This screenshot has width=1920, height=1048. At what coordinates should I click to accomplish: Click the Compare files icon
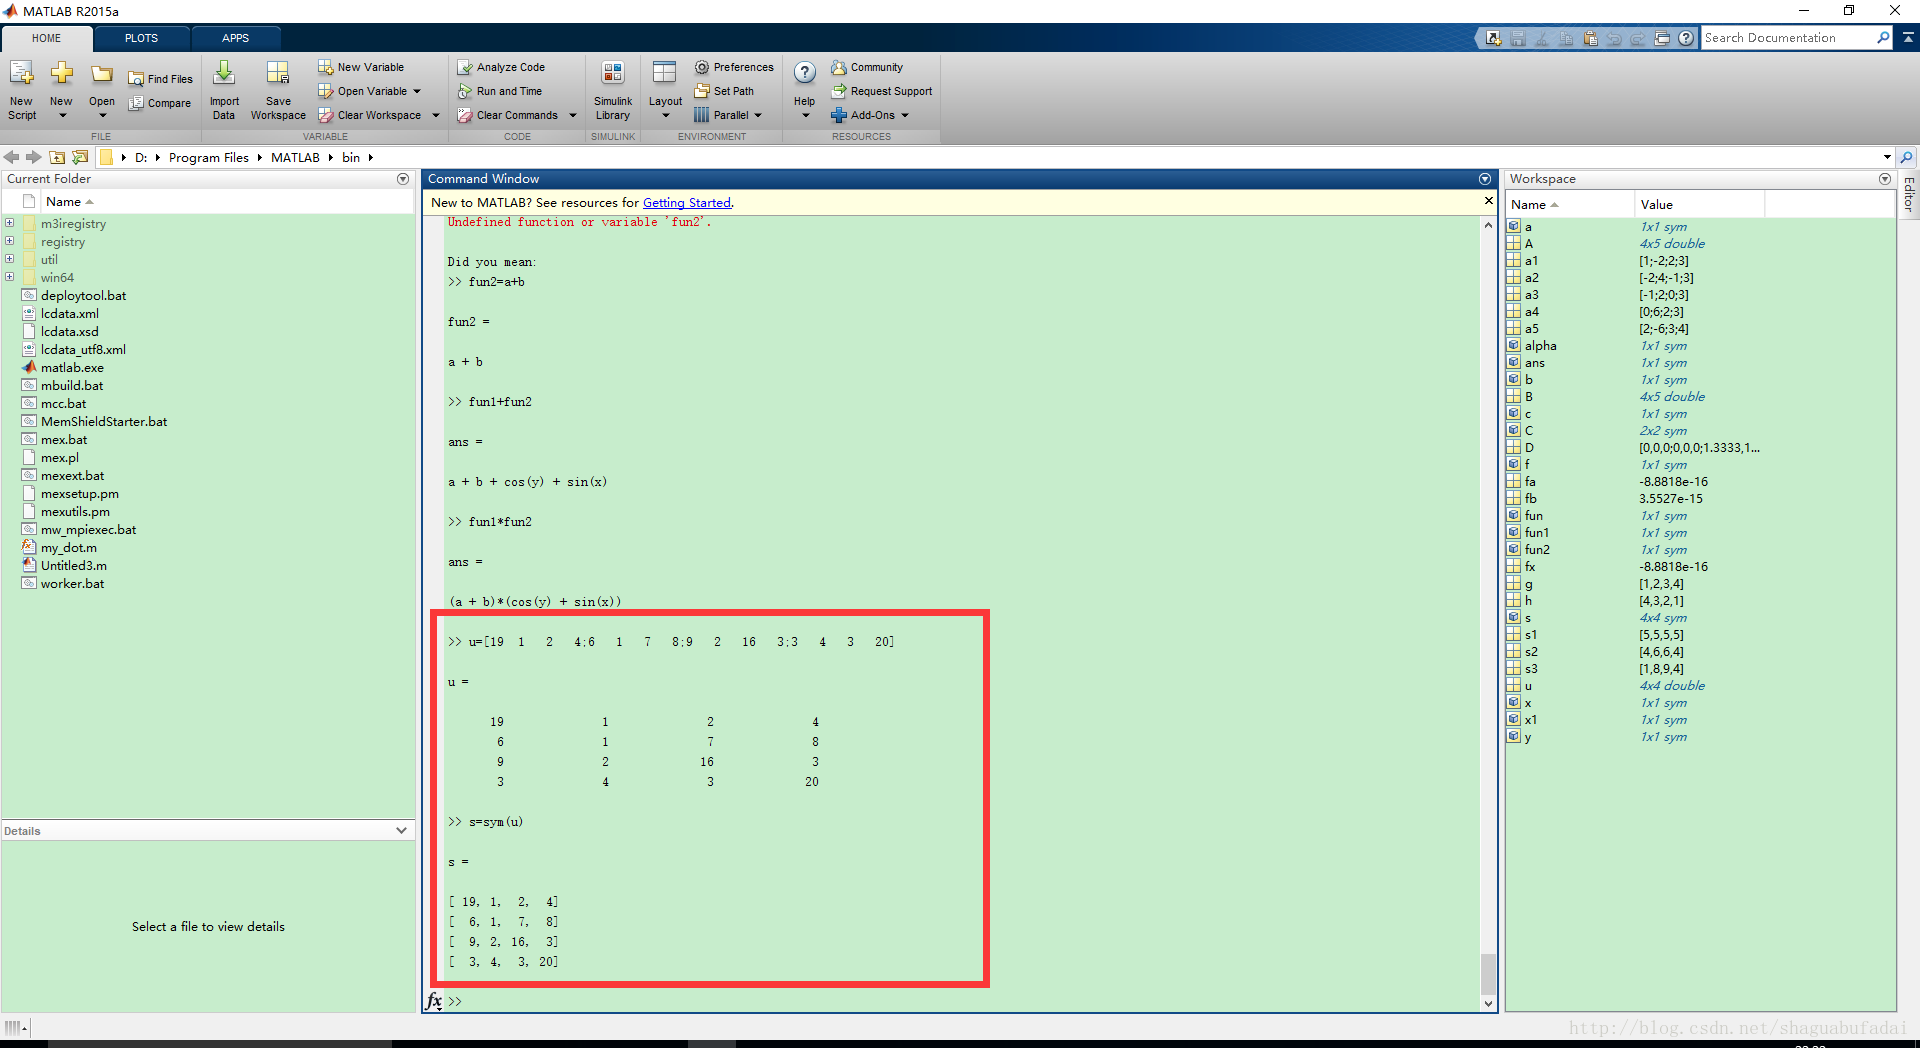pos(136,103)
